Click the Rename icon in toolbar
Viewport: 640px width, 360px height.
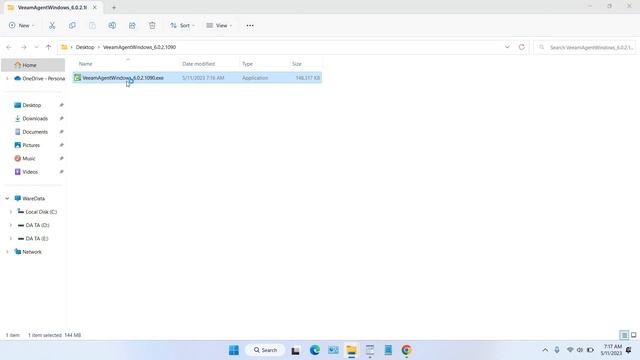[x=112, y=25]
